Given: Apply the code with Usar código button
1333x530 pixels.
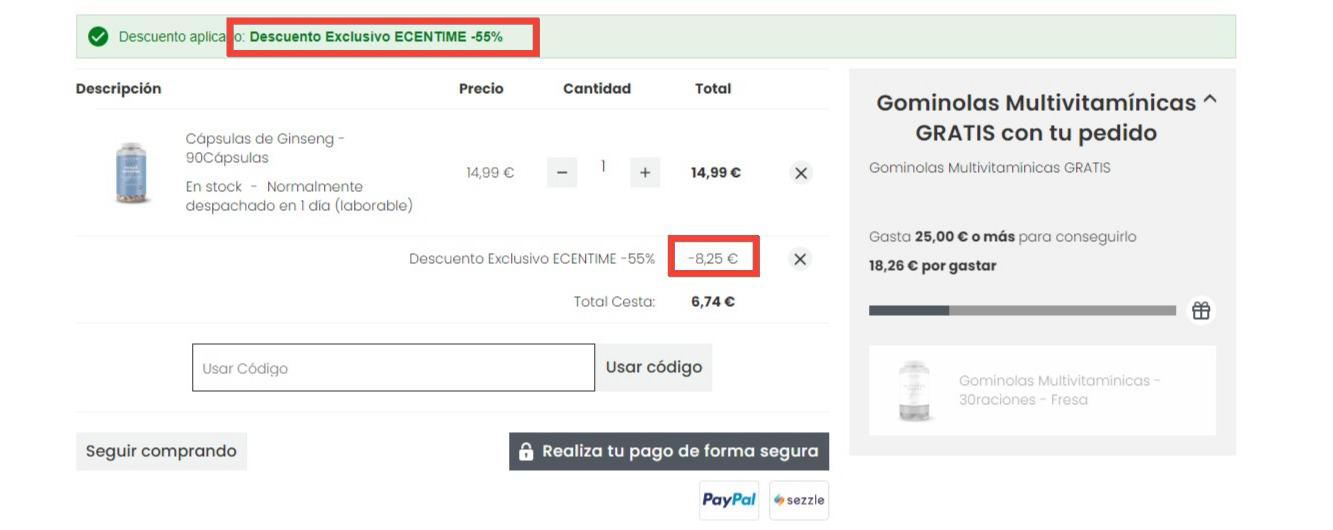Looking at the screenshot, I should [x=654, y=367].
